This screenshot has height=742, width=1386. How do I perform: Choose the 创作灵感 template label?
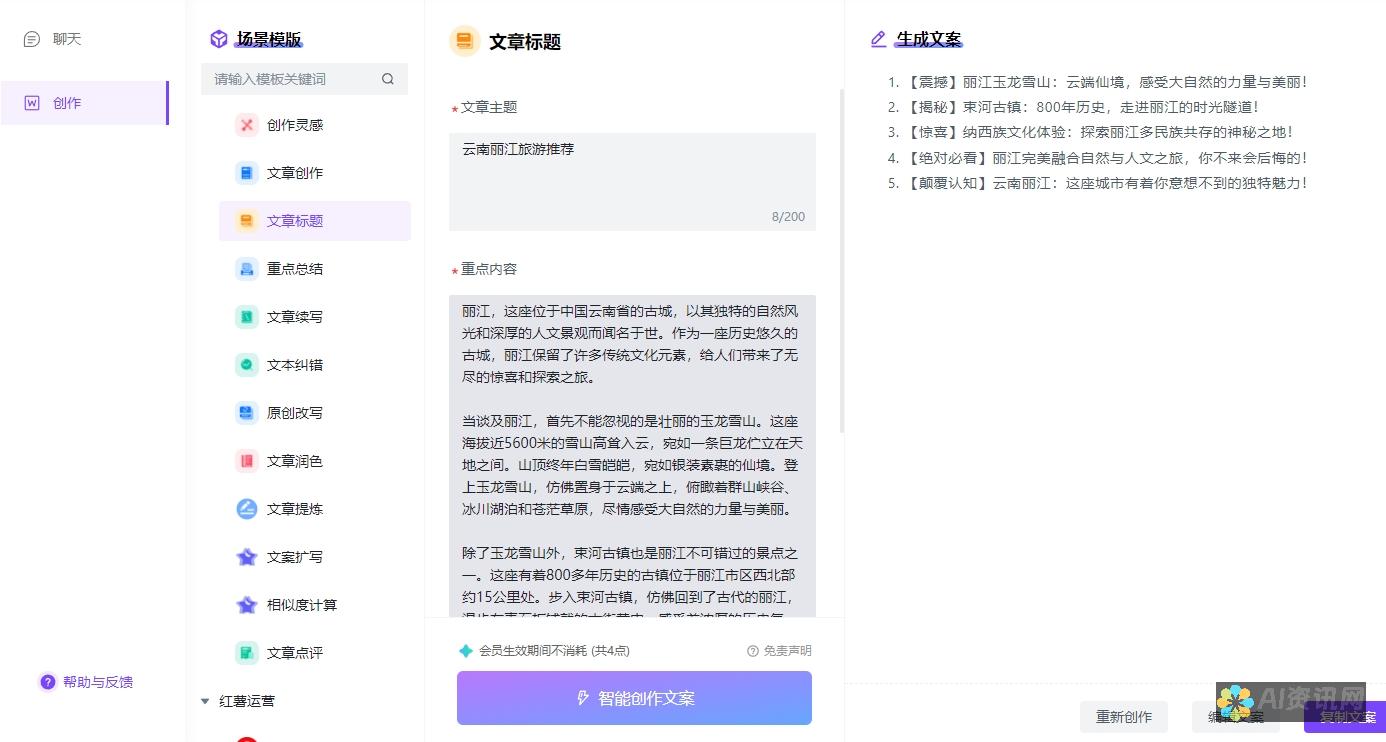(x=295, y=125)
